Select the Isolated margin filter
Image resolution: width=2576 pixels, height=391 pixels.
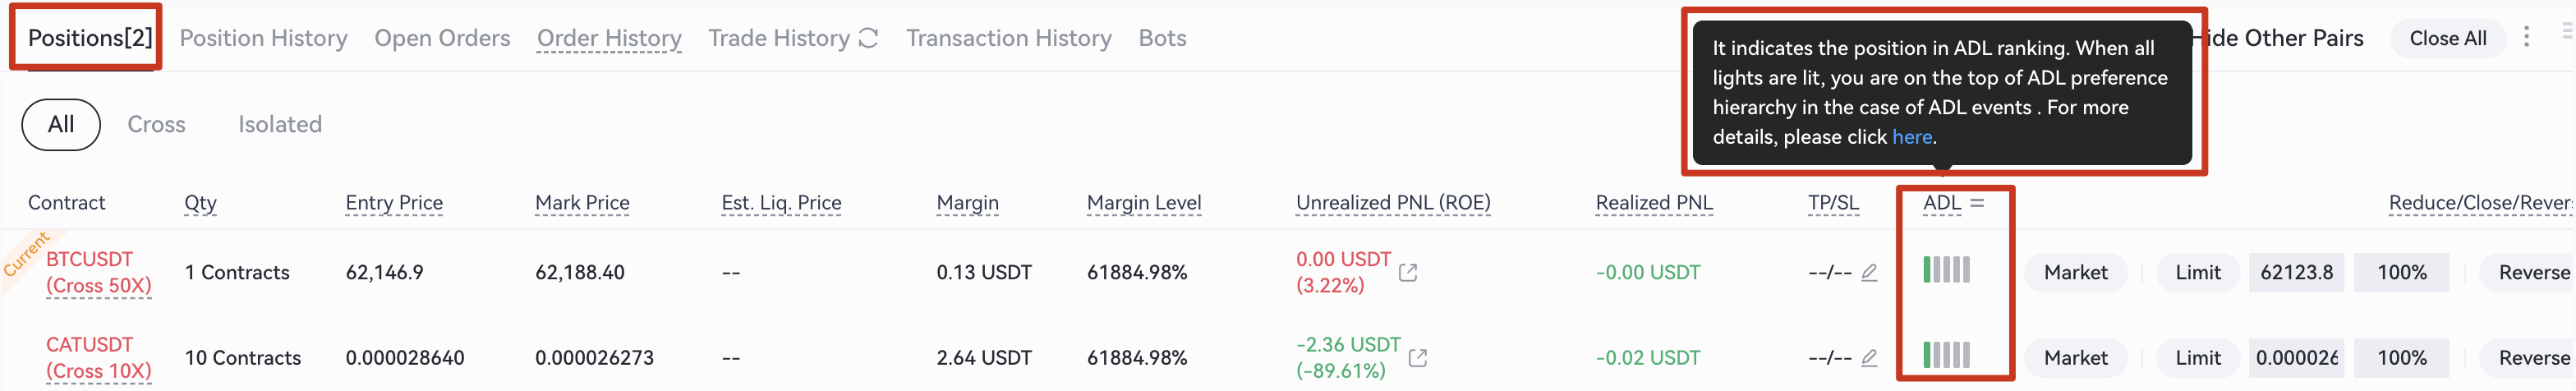pyautogui.click(x=280, y=125)
